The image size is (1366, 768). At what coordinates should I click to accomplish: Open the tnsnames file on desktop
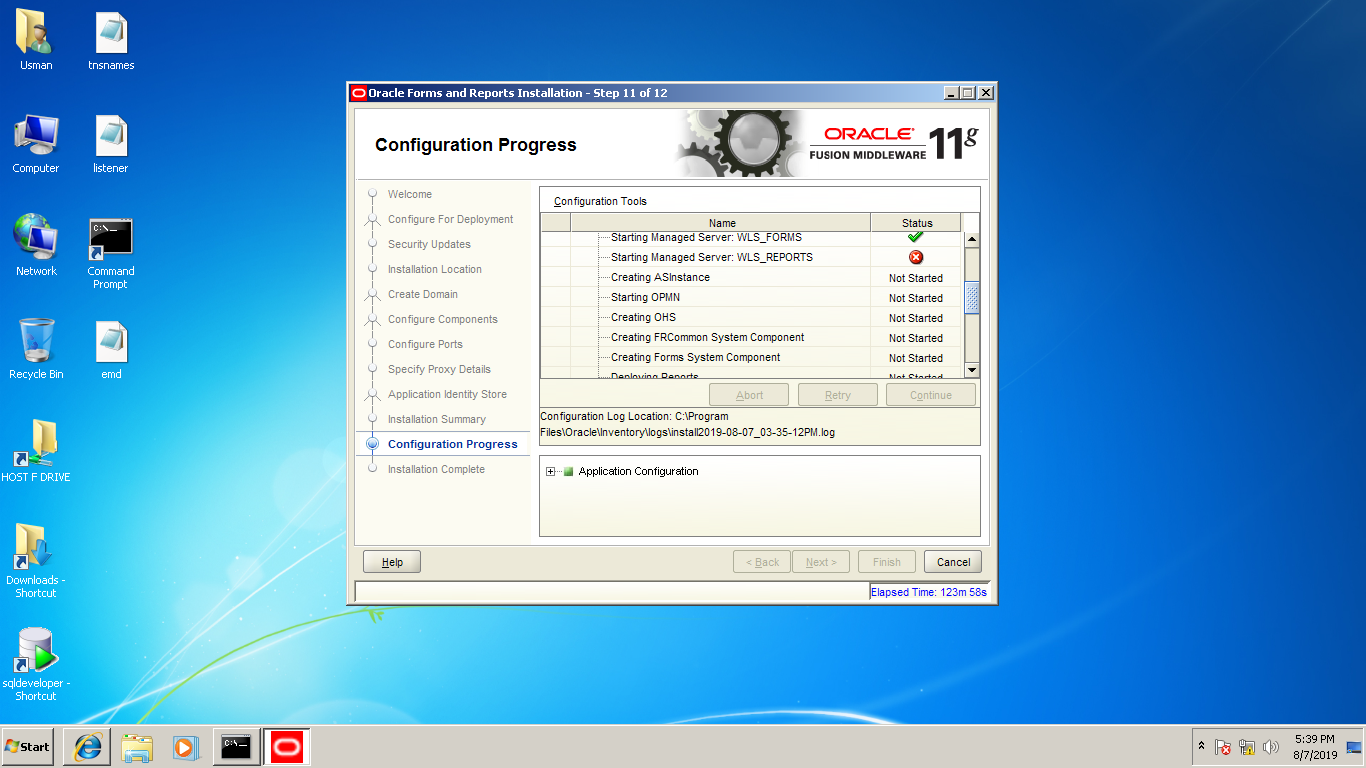[111, 34]
